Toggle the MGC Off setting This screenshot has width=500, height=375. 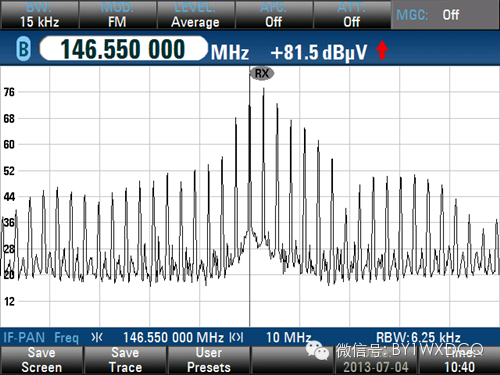coord(445,15)
